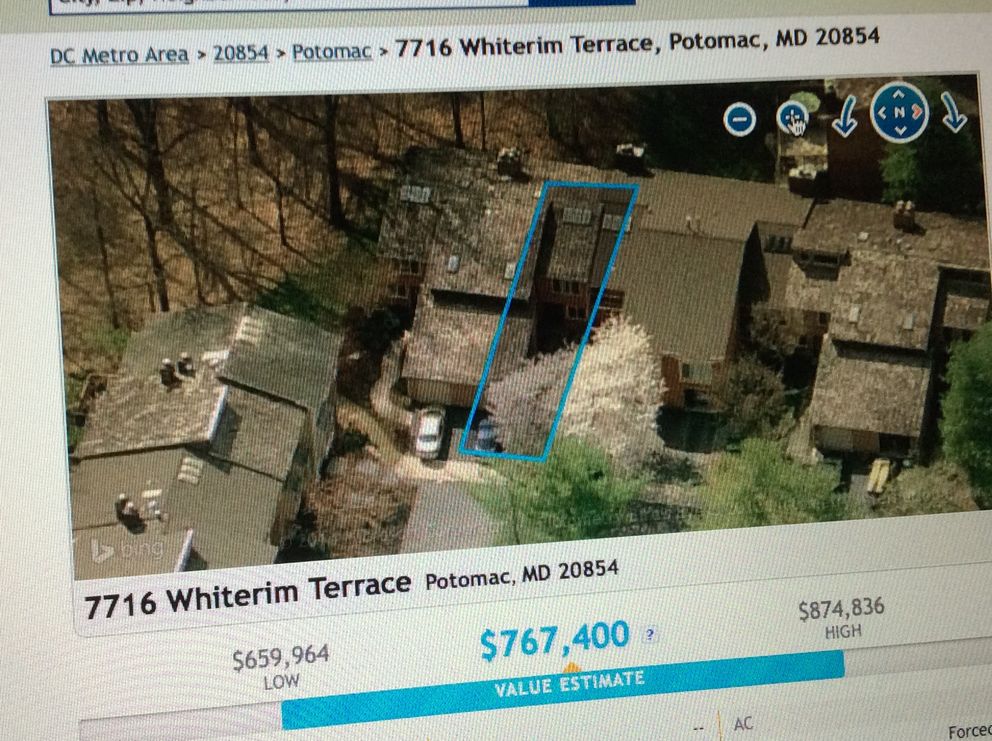Screen dimensions: 992x741
Task: Go to the 20854 zip code breadcrumb
Action: coord(240,53)
